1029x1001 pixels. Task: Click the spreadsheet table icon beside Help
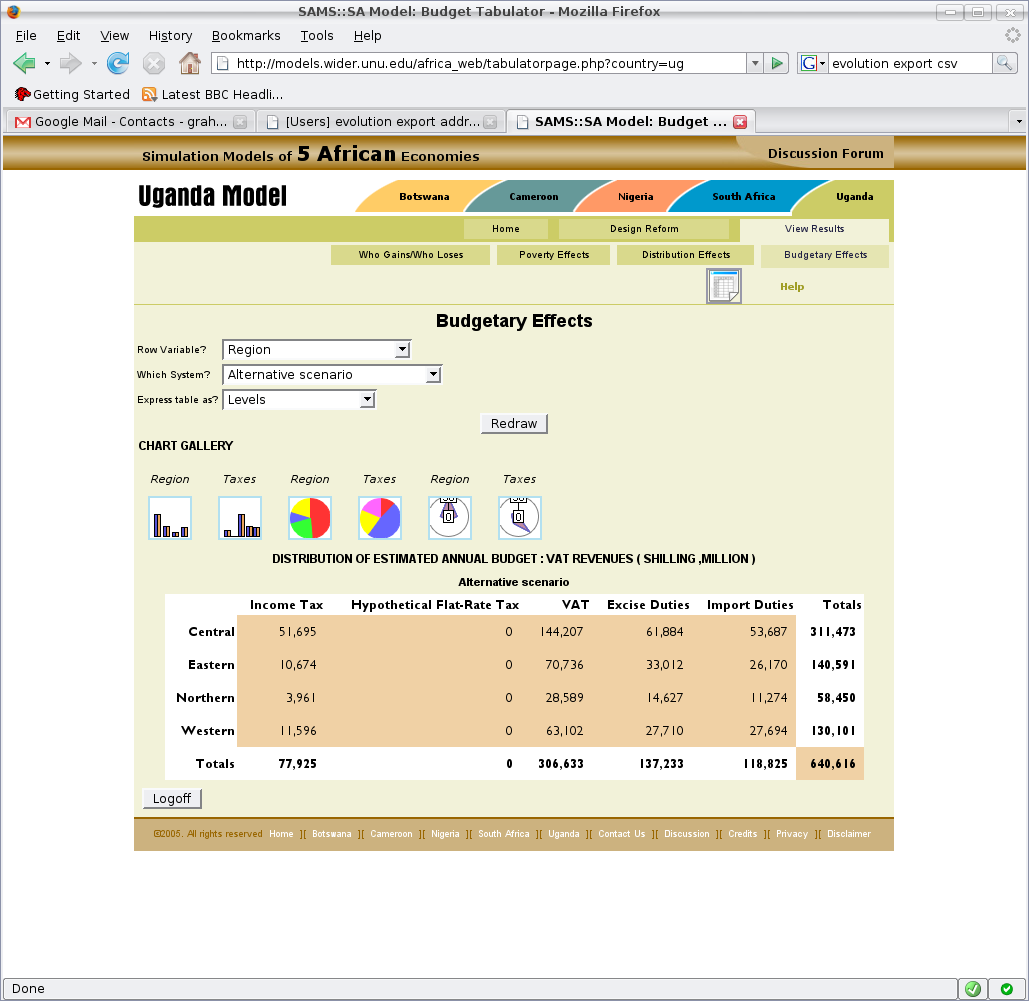point(723,286)
